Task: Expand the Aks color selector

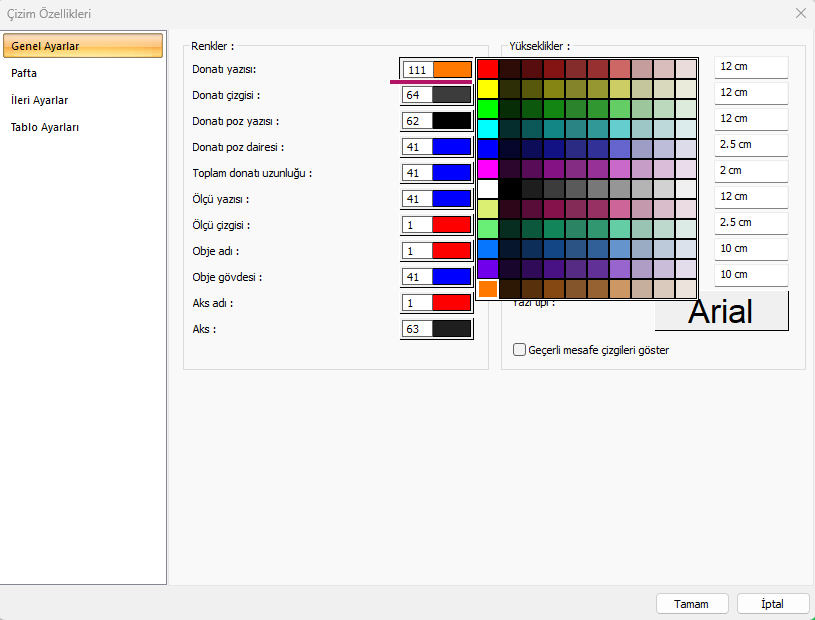Action: tap(436, 329)
